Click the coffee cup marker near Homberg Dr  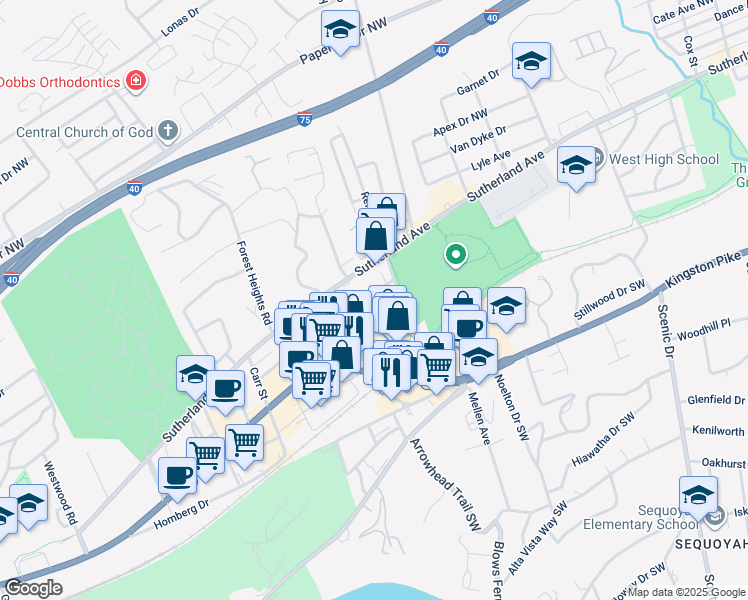[177, 478]
